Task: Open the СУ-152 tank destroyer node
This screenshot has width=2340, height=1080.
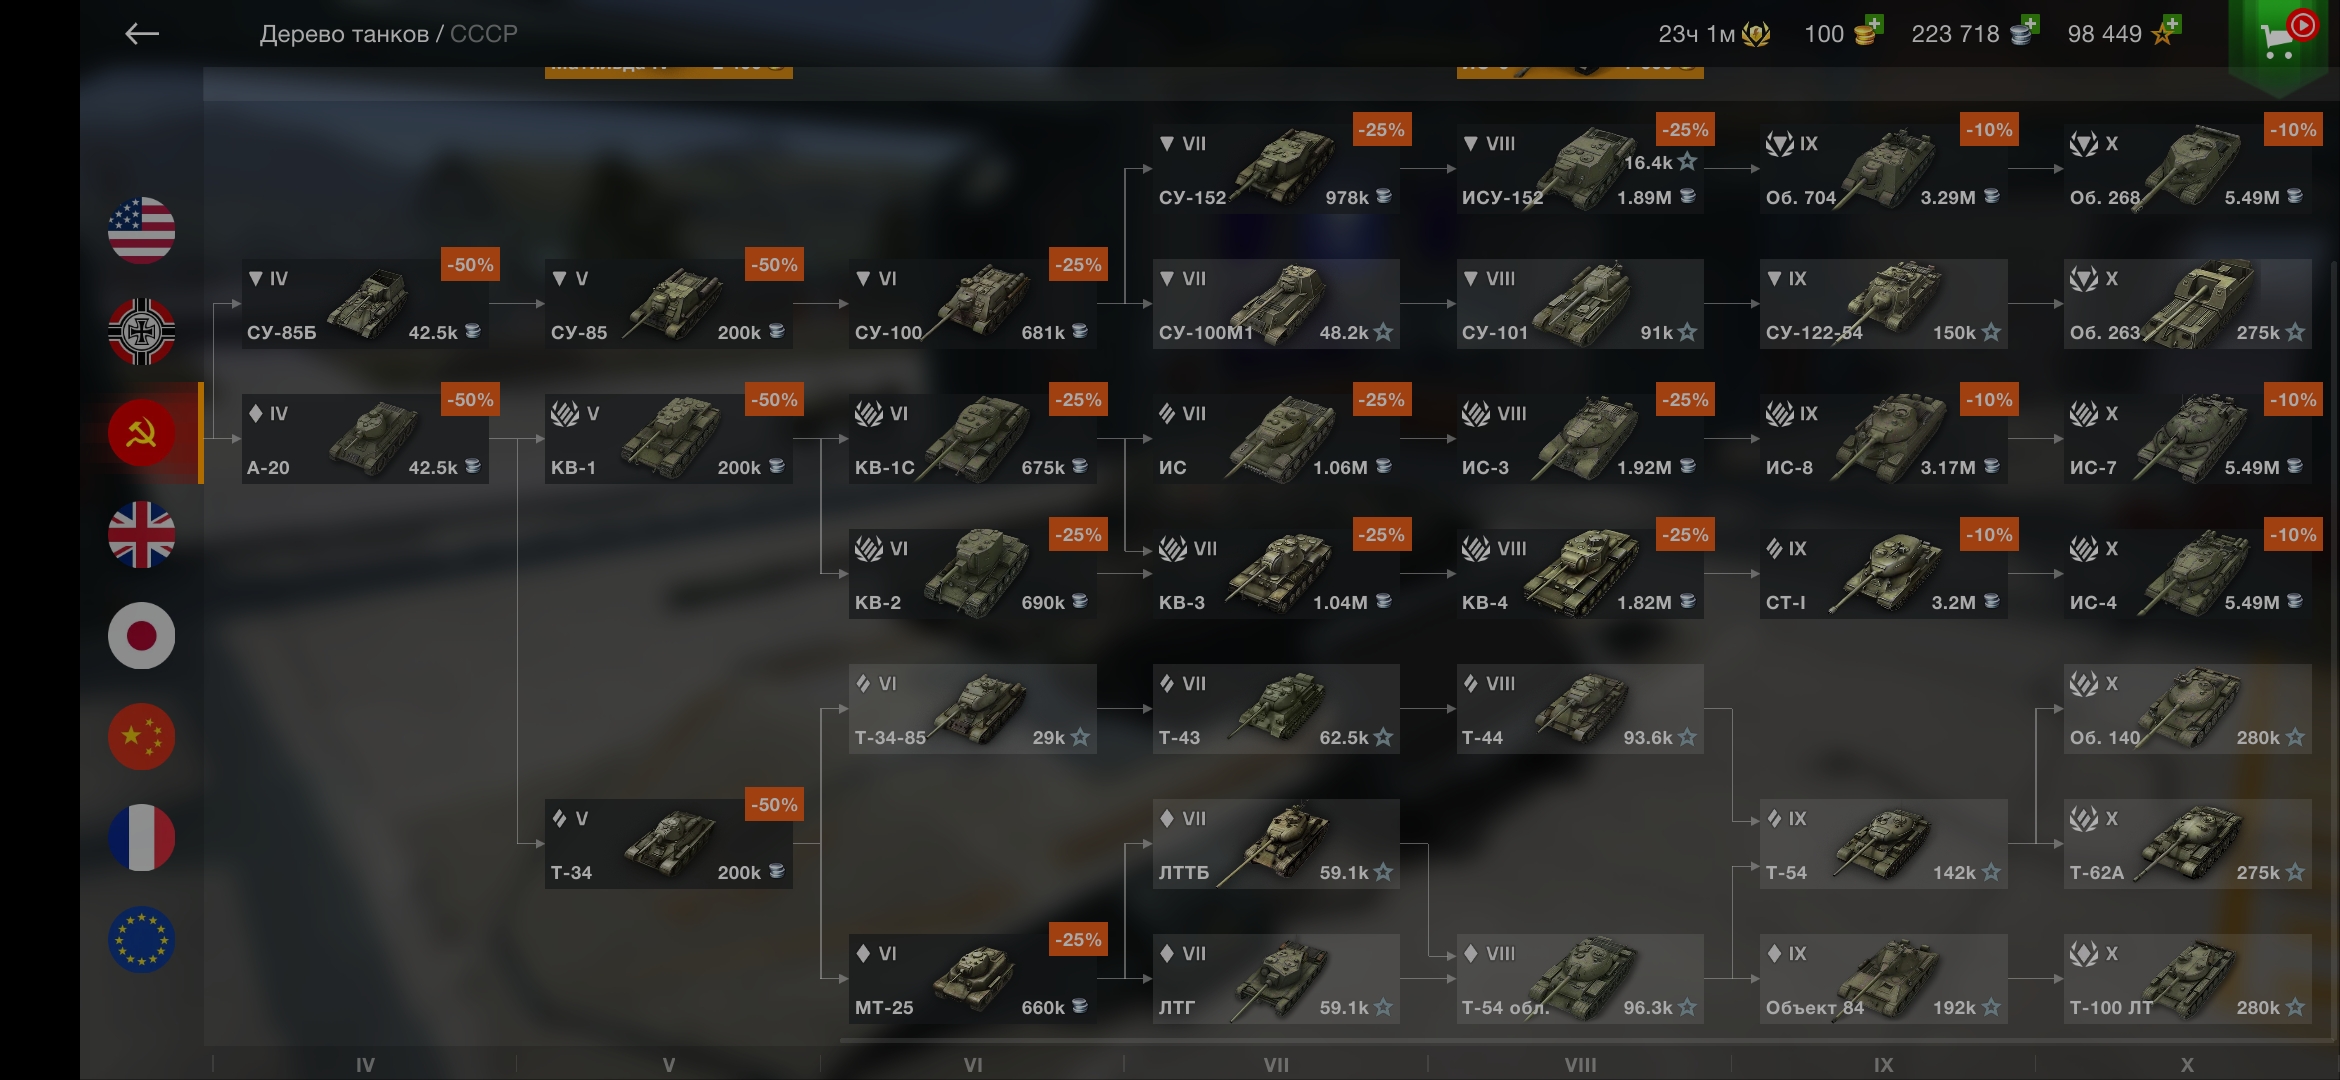Action: click(x=1276, y=169)
